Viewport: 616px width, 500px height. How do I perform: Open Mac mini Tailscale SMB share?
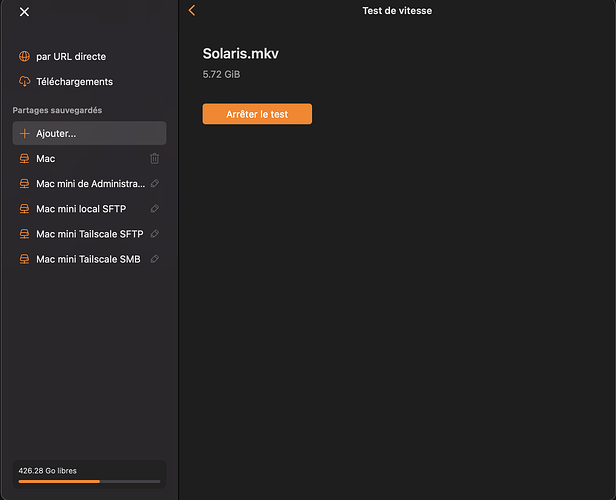point(88,259)
